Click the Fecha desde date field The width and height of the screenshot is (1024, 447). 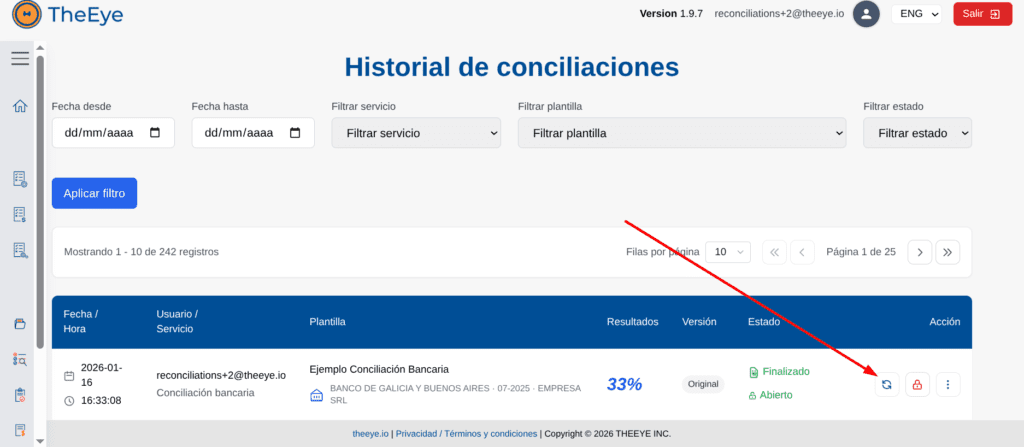(x=112, y=133)
